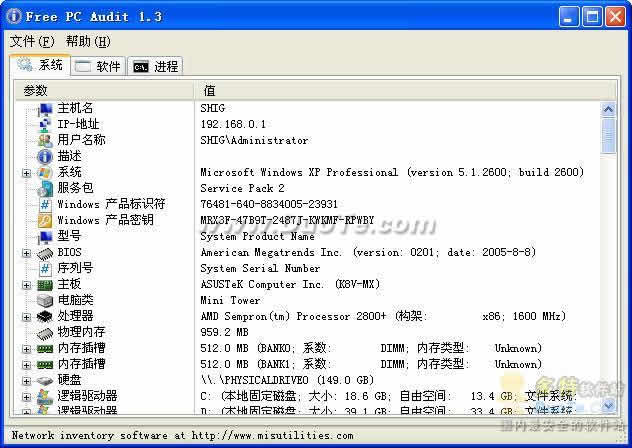The width and height of the screenshot is (632, 448).
Task: Select the IP-地址 row label
Action: click(x=78, y=124)
